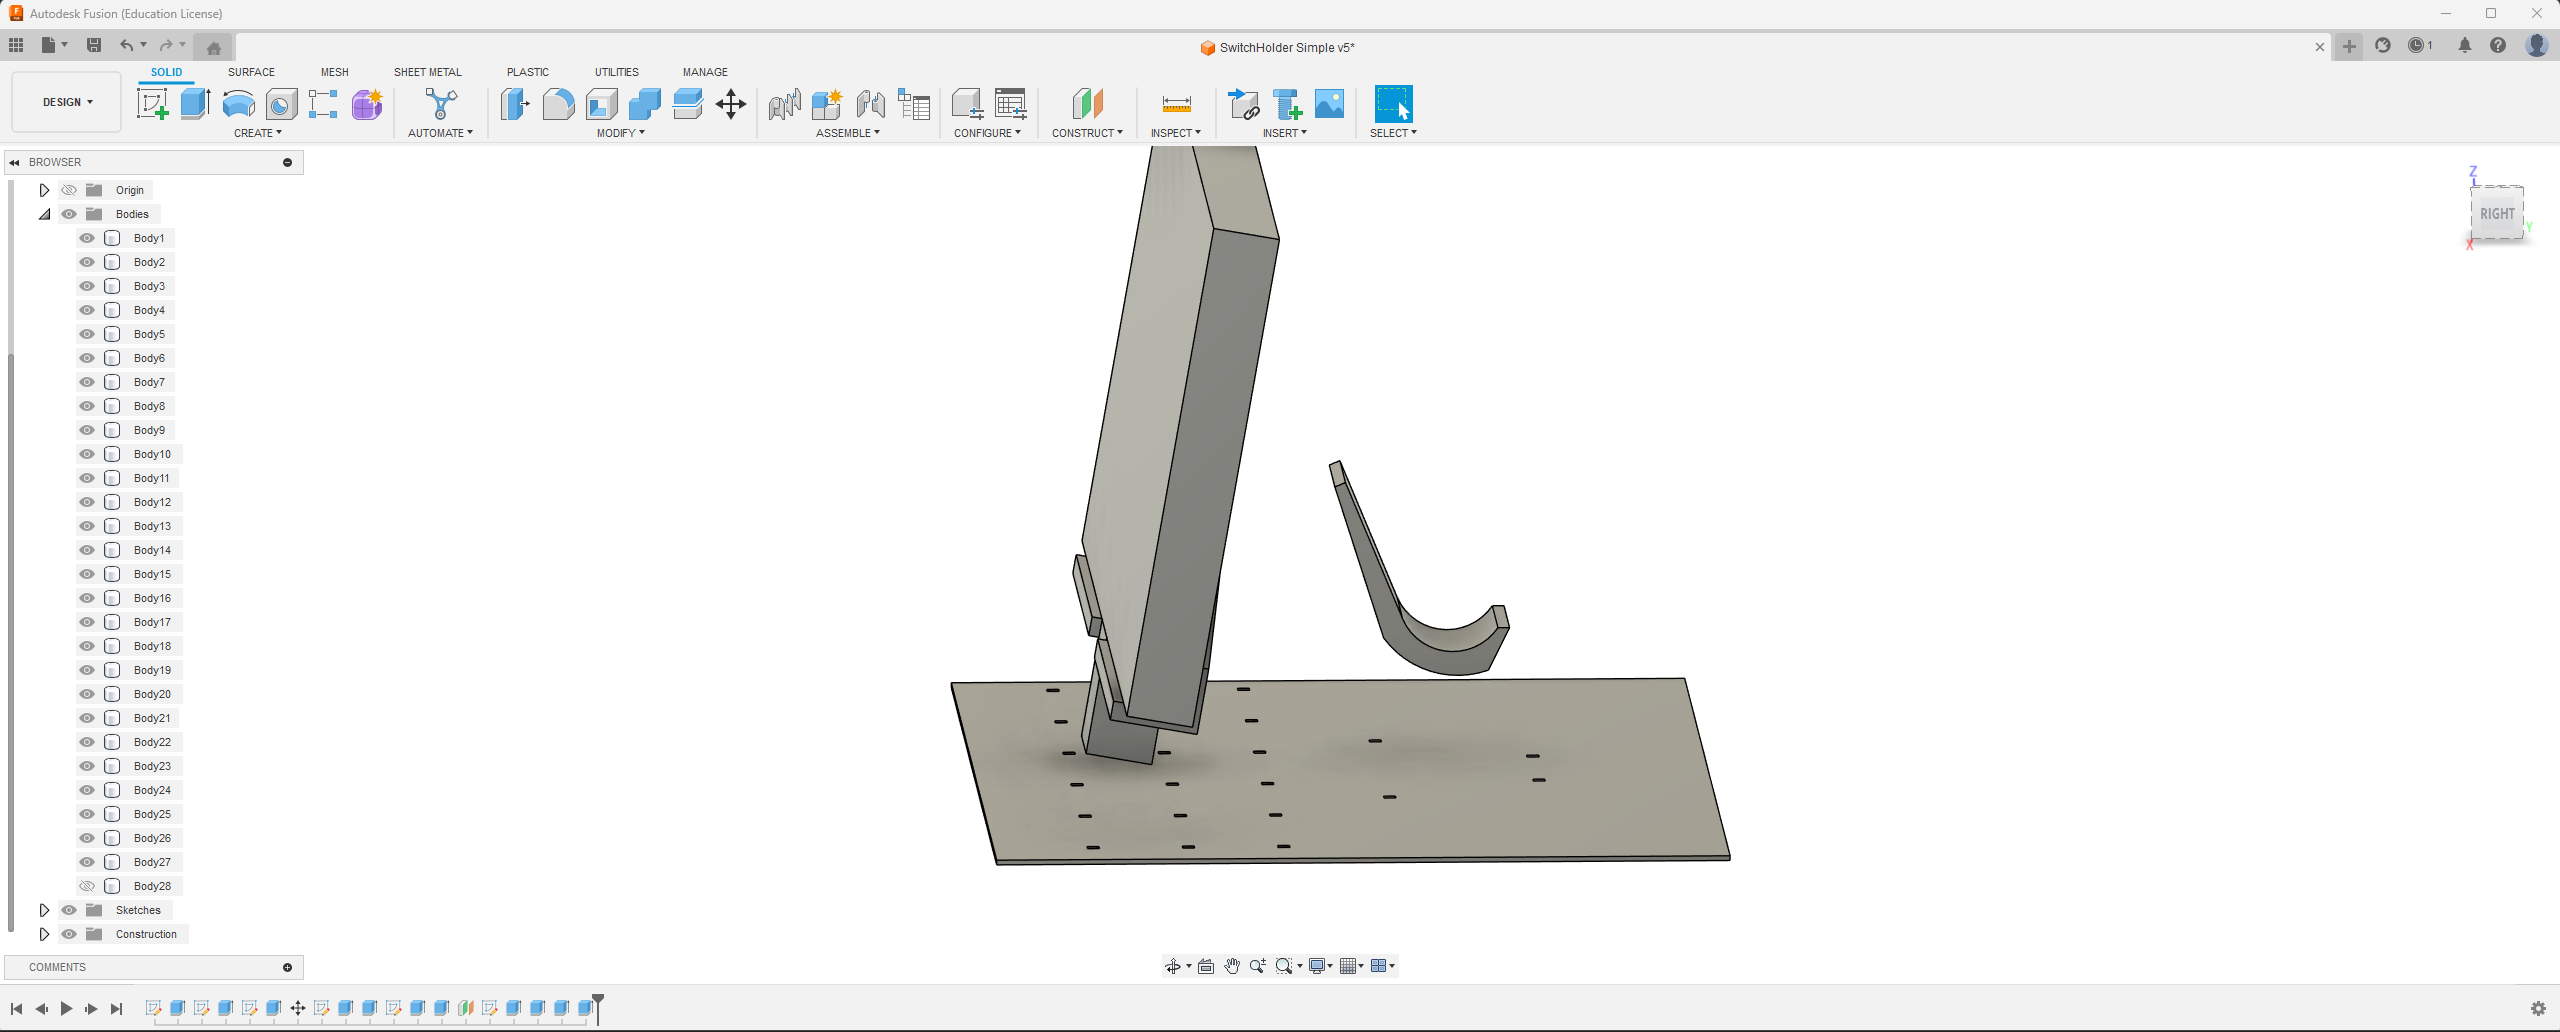Switch to the UTILITIES tab
Viewport: 2560px width, 1032px height.
coord(617,72)
